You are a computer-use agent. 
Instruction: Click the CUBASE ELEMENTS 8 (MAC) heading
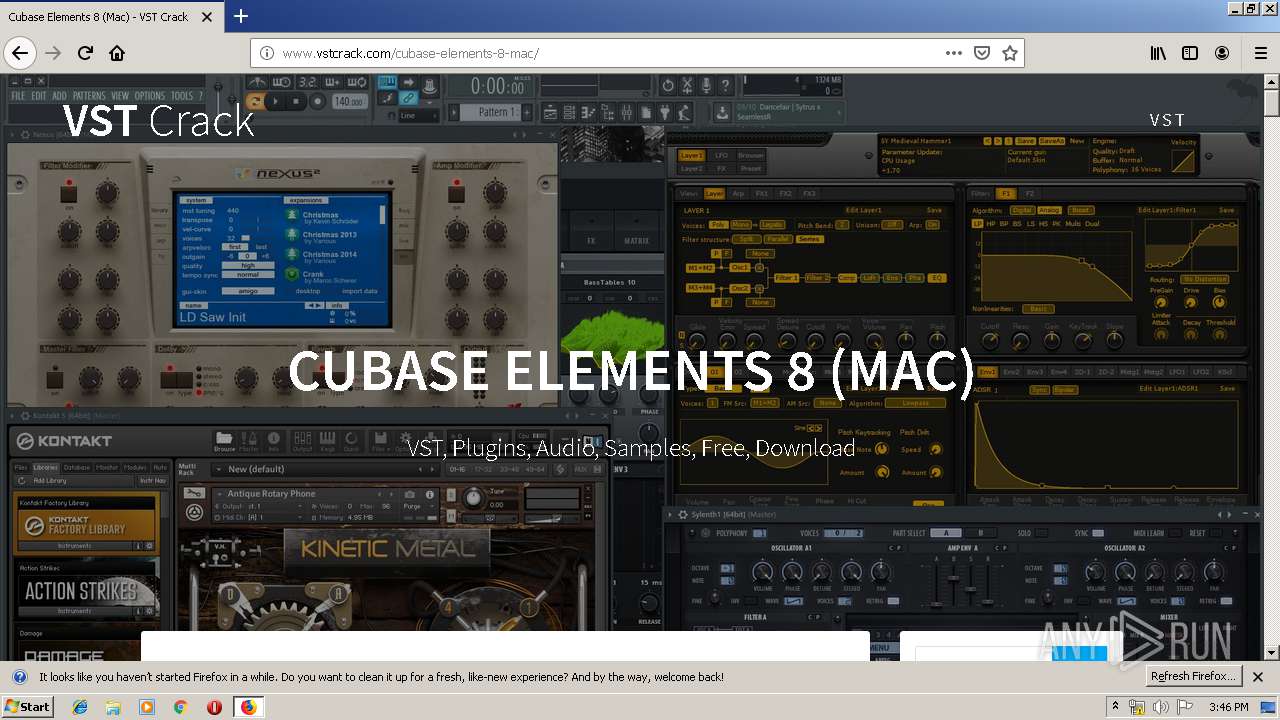click(x=631, y=370)
